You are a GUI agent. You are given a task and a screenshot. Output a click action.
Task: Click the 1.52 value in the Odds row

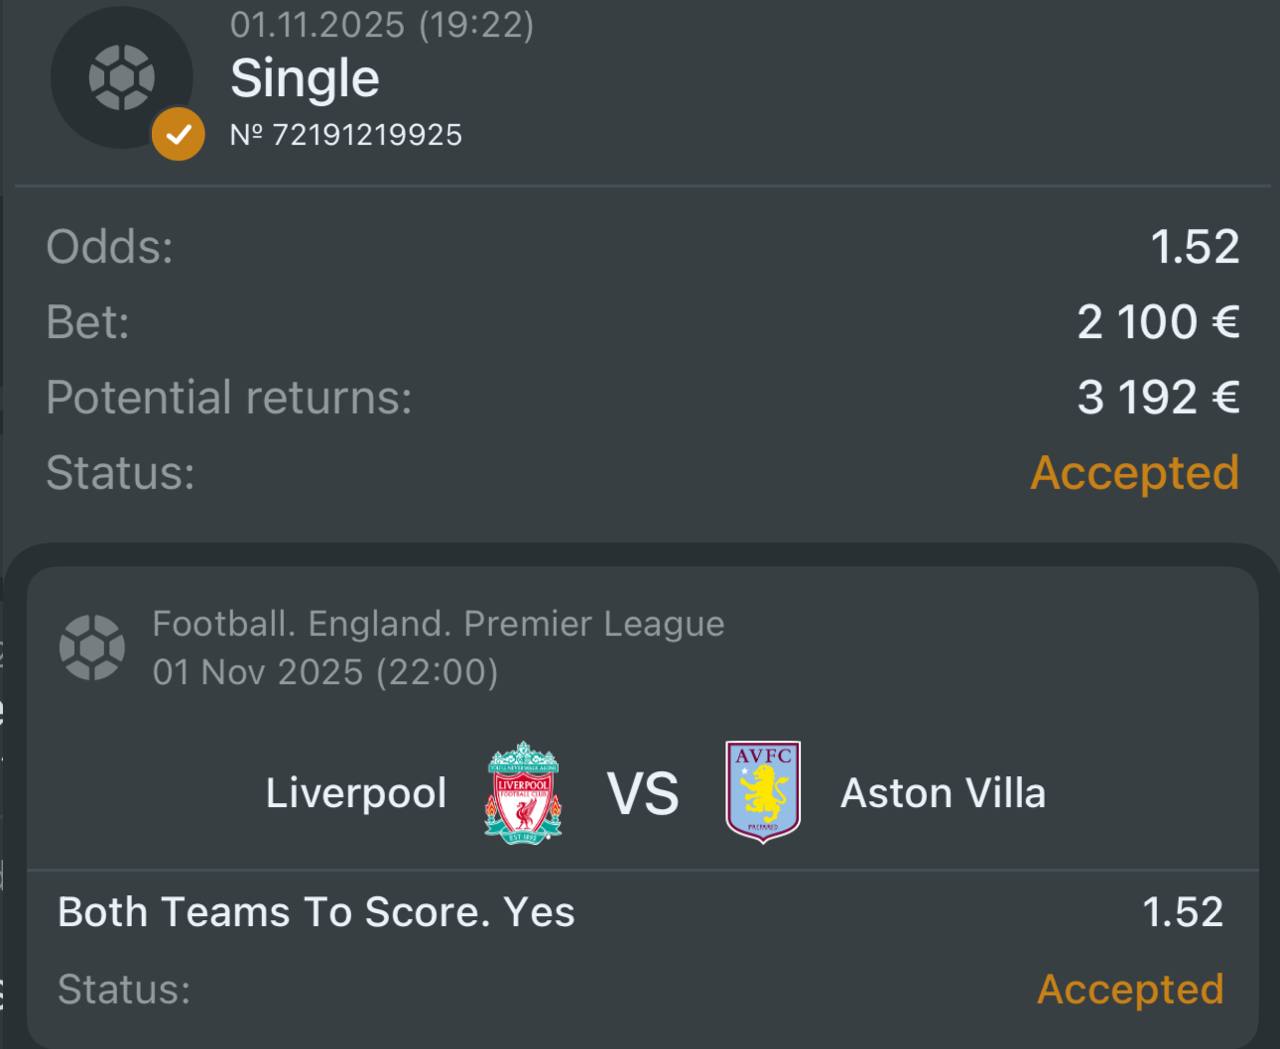click(x=1195, y=246)
